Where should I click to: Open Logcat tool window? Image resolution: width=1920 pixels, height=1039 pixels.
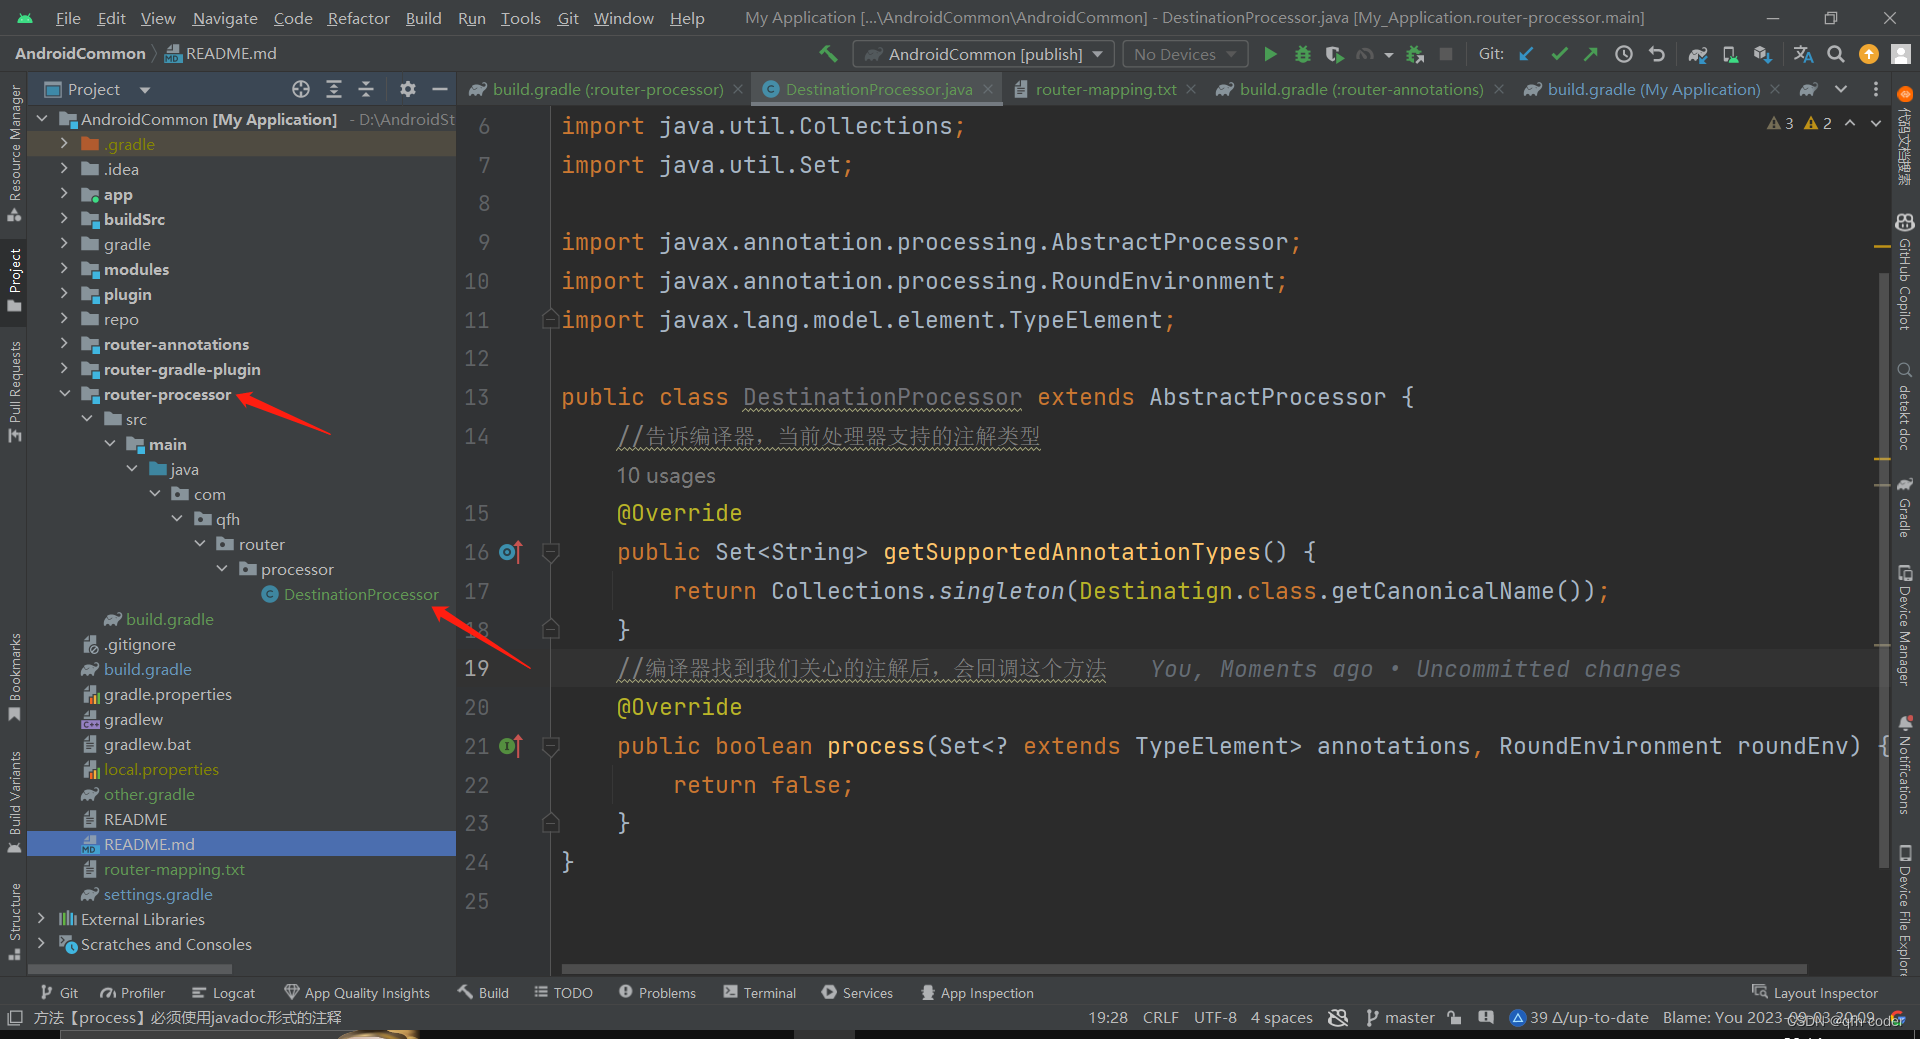pyautogui.click(x=223, y=993)
